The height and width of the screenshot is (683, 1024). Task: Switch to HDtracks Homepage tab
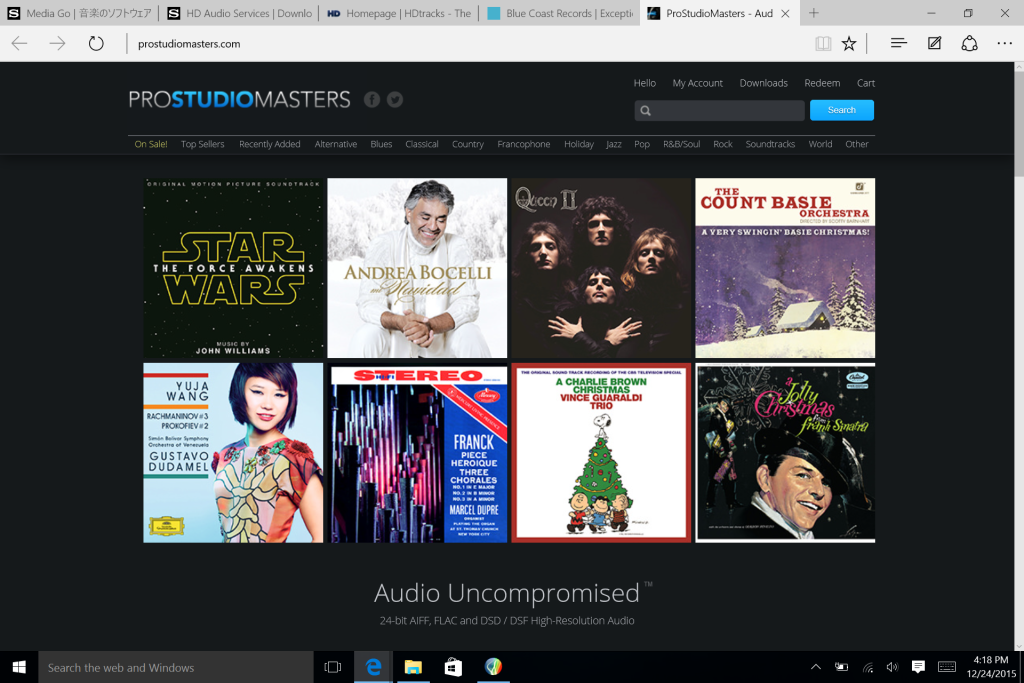click(x=398, y=13)
